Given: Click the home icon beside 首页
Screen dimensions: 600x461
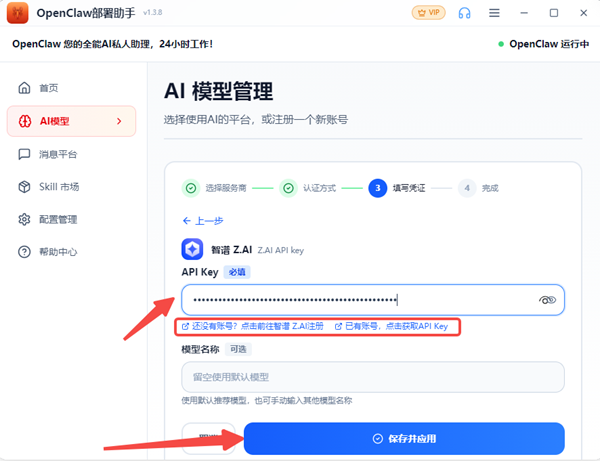Looking at the screenshot, I should point(24,88).
